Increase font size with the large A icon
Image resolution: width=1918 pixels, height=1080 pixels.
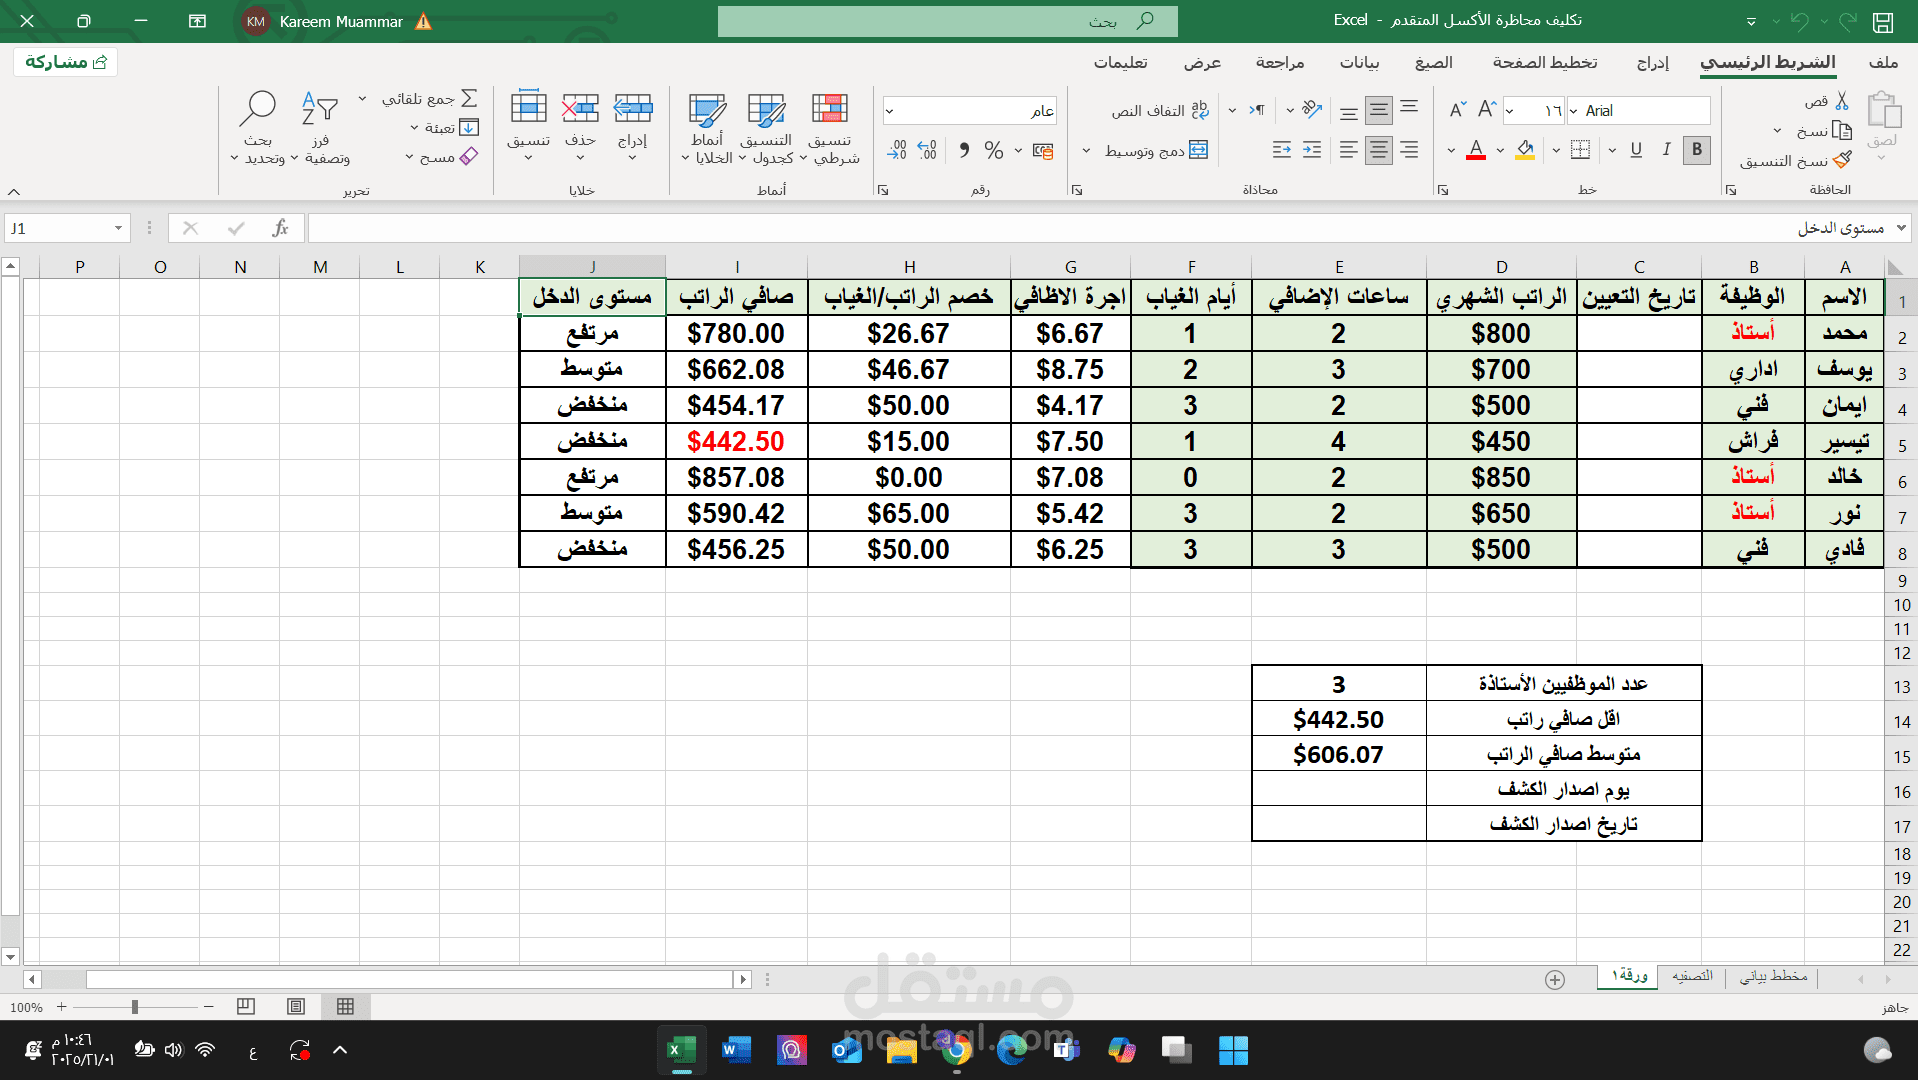1487,110
